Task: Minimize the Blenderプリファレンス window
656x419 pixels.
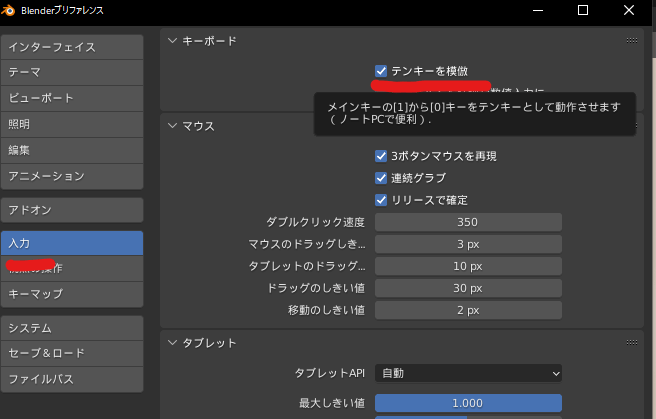Action: click(538, 10)
